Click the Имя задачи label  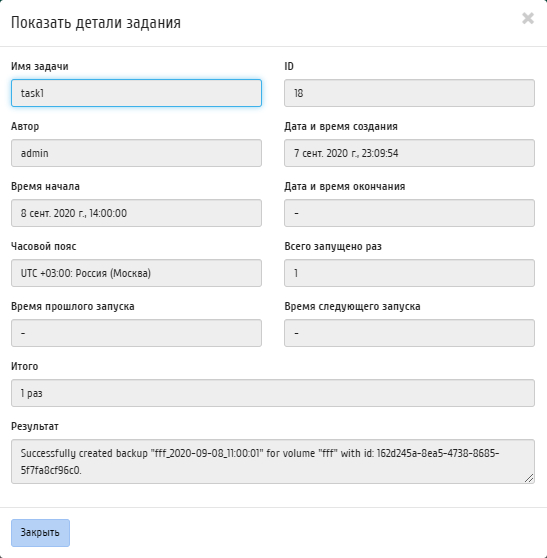pos(40,67)
